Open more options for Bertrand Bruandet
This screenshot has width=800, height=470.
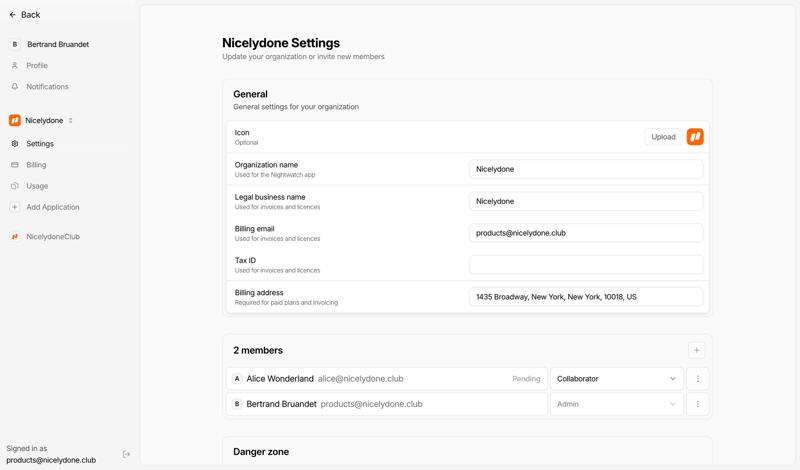697,404
